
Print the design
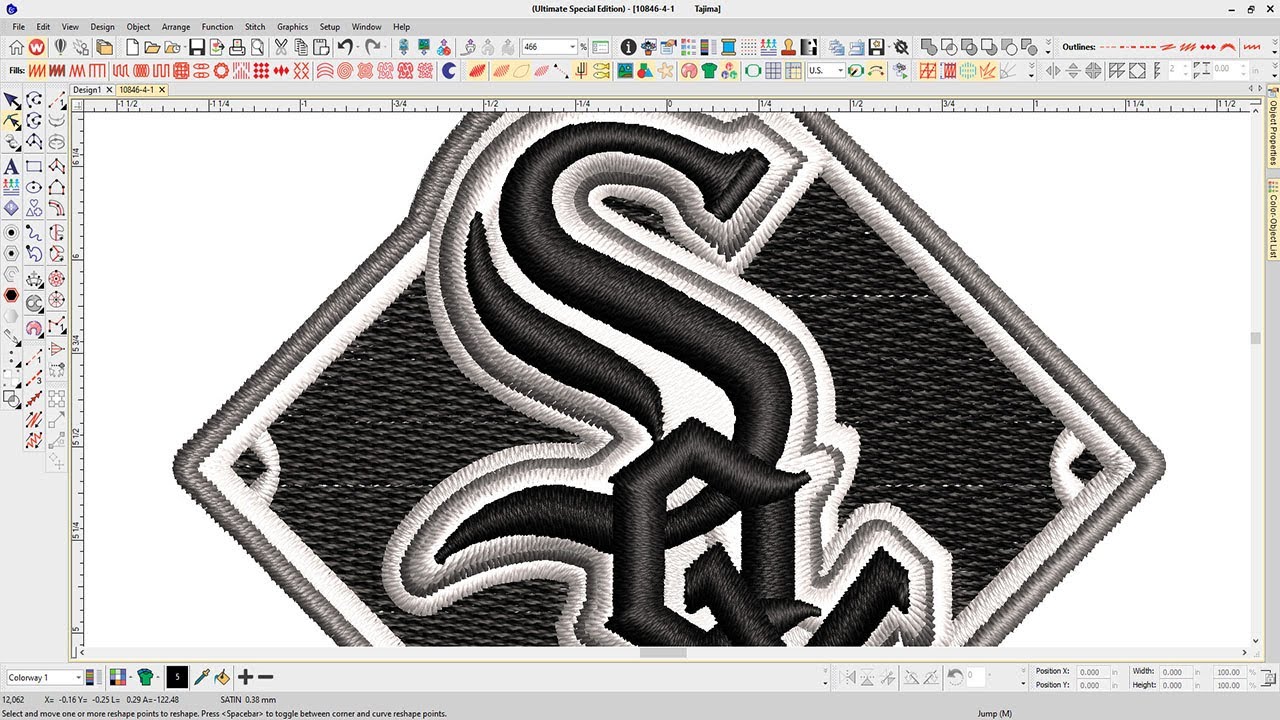[237, 47]
